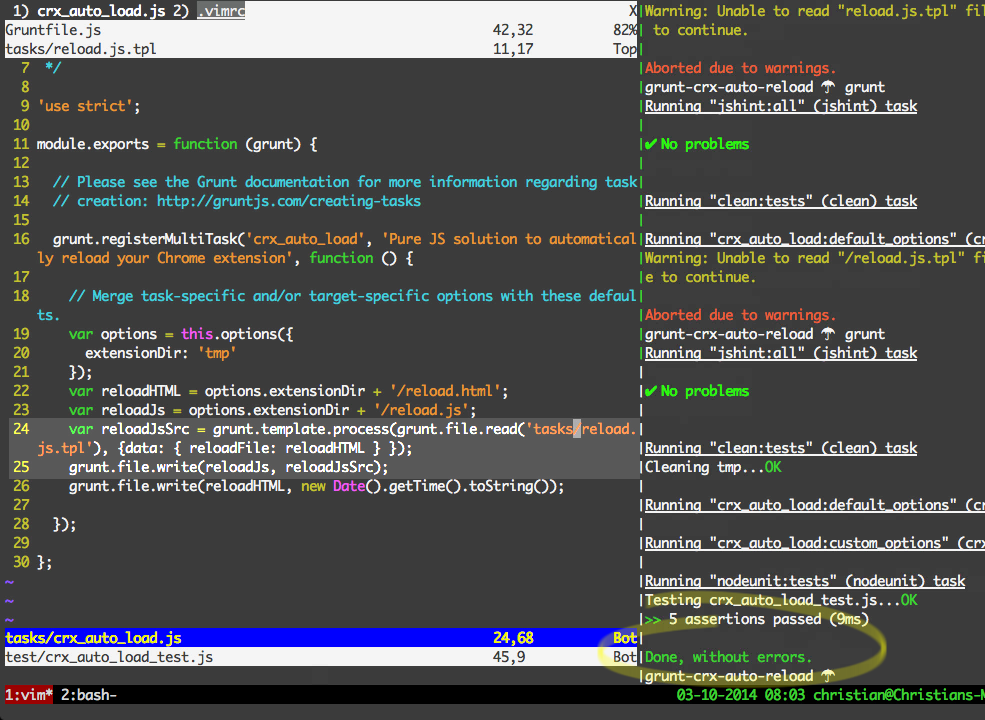
Task: Click line number 30 in the gutter
Action: click(21, 562)
